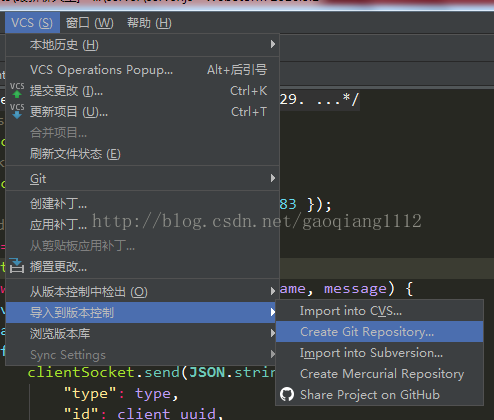Click the "id" key in code

click(x=81, y=414)
